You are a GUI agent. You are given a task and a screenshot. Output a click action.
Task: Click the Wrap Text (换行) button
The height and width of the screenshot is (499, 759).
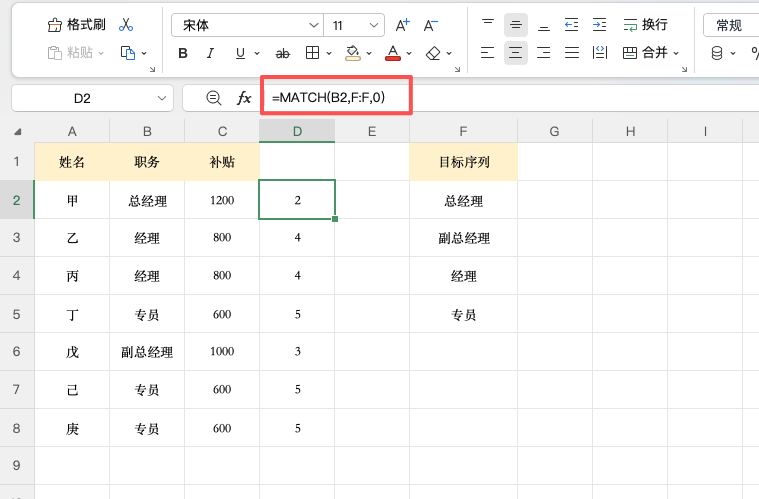[x=645, y=25]
